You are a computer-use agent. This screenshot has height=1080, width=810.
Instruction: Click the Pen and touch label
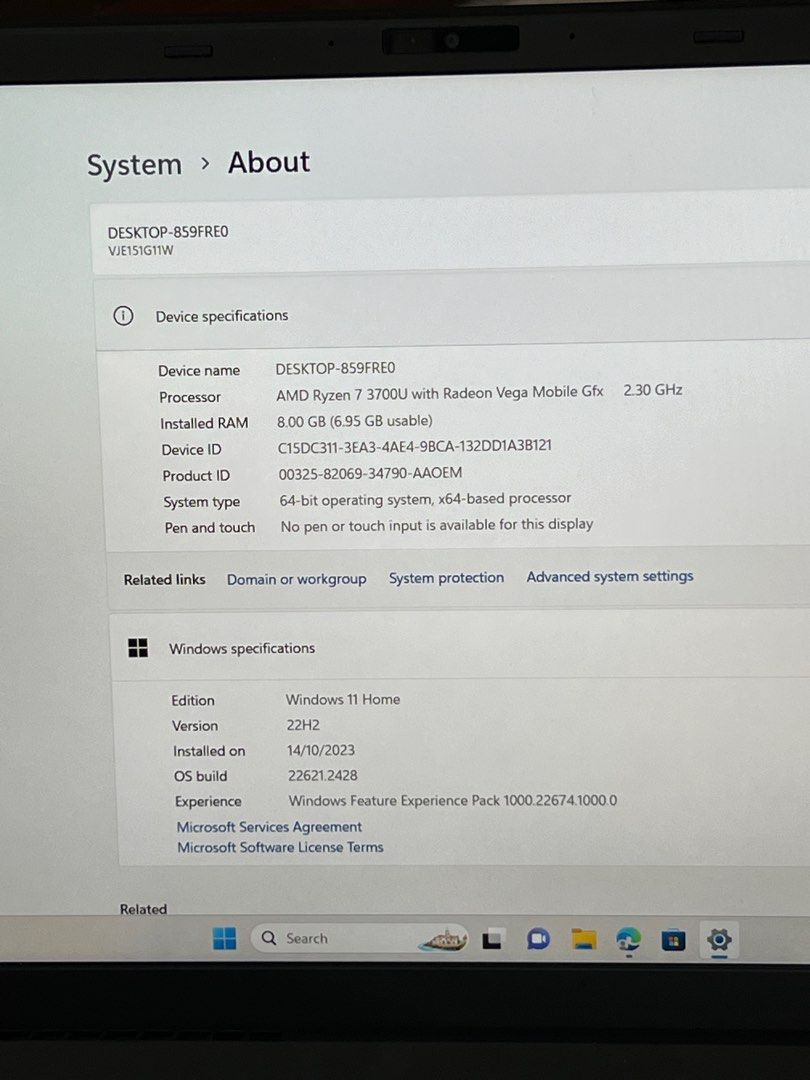[209, 528]
